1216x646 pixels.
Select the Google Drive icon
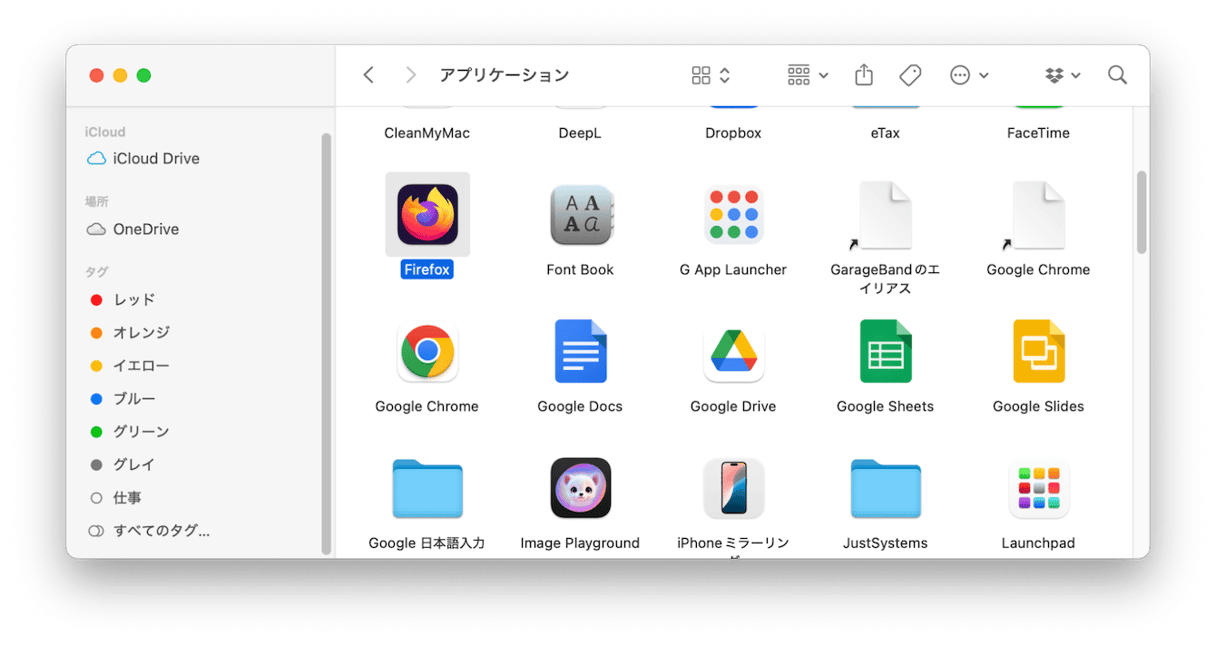(x=733, y=351)
